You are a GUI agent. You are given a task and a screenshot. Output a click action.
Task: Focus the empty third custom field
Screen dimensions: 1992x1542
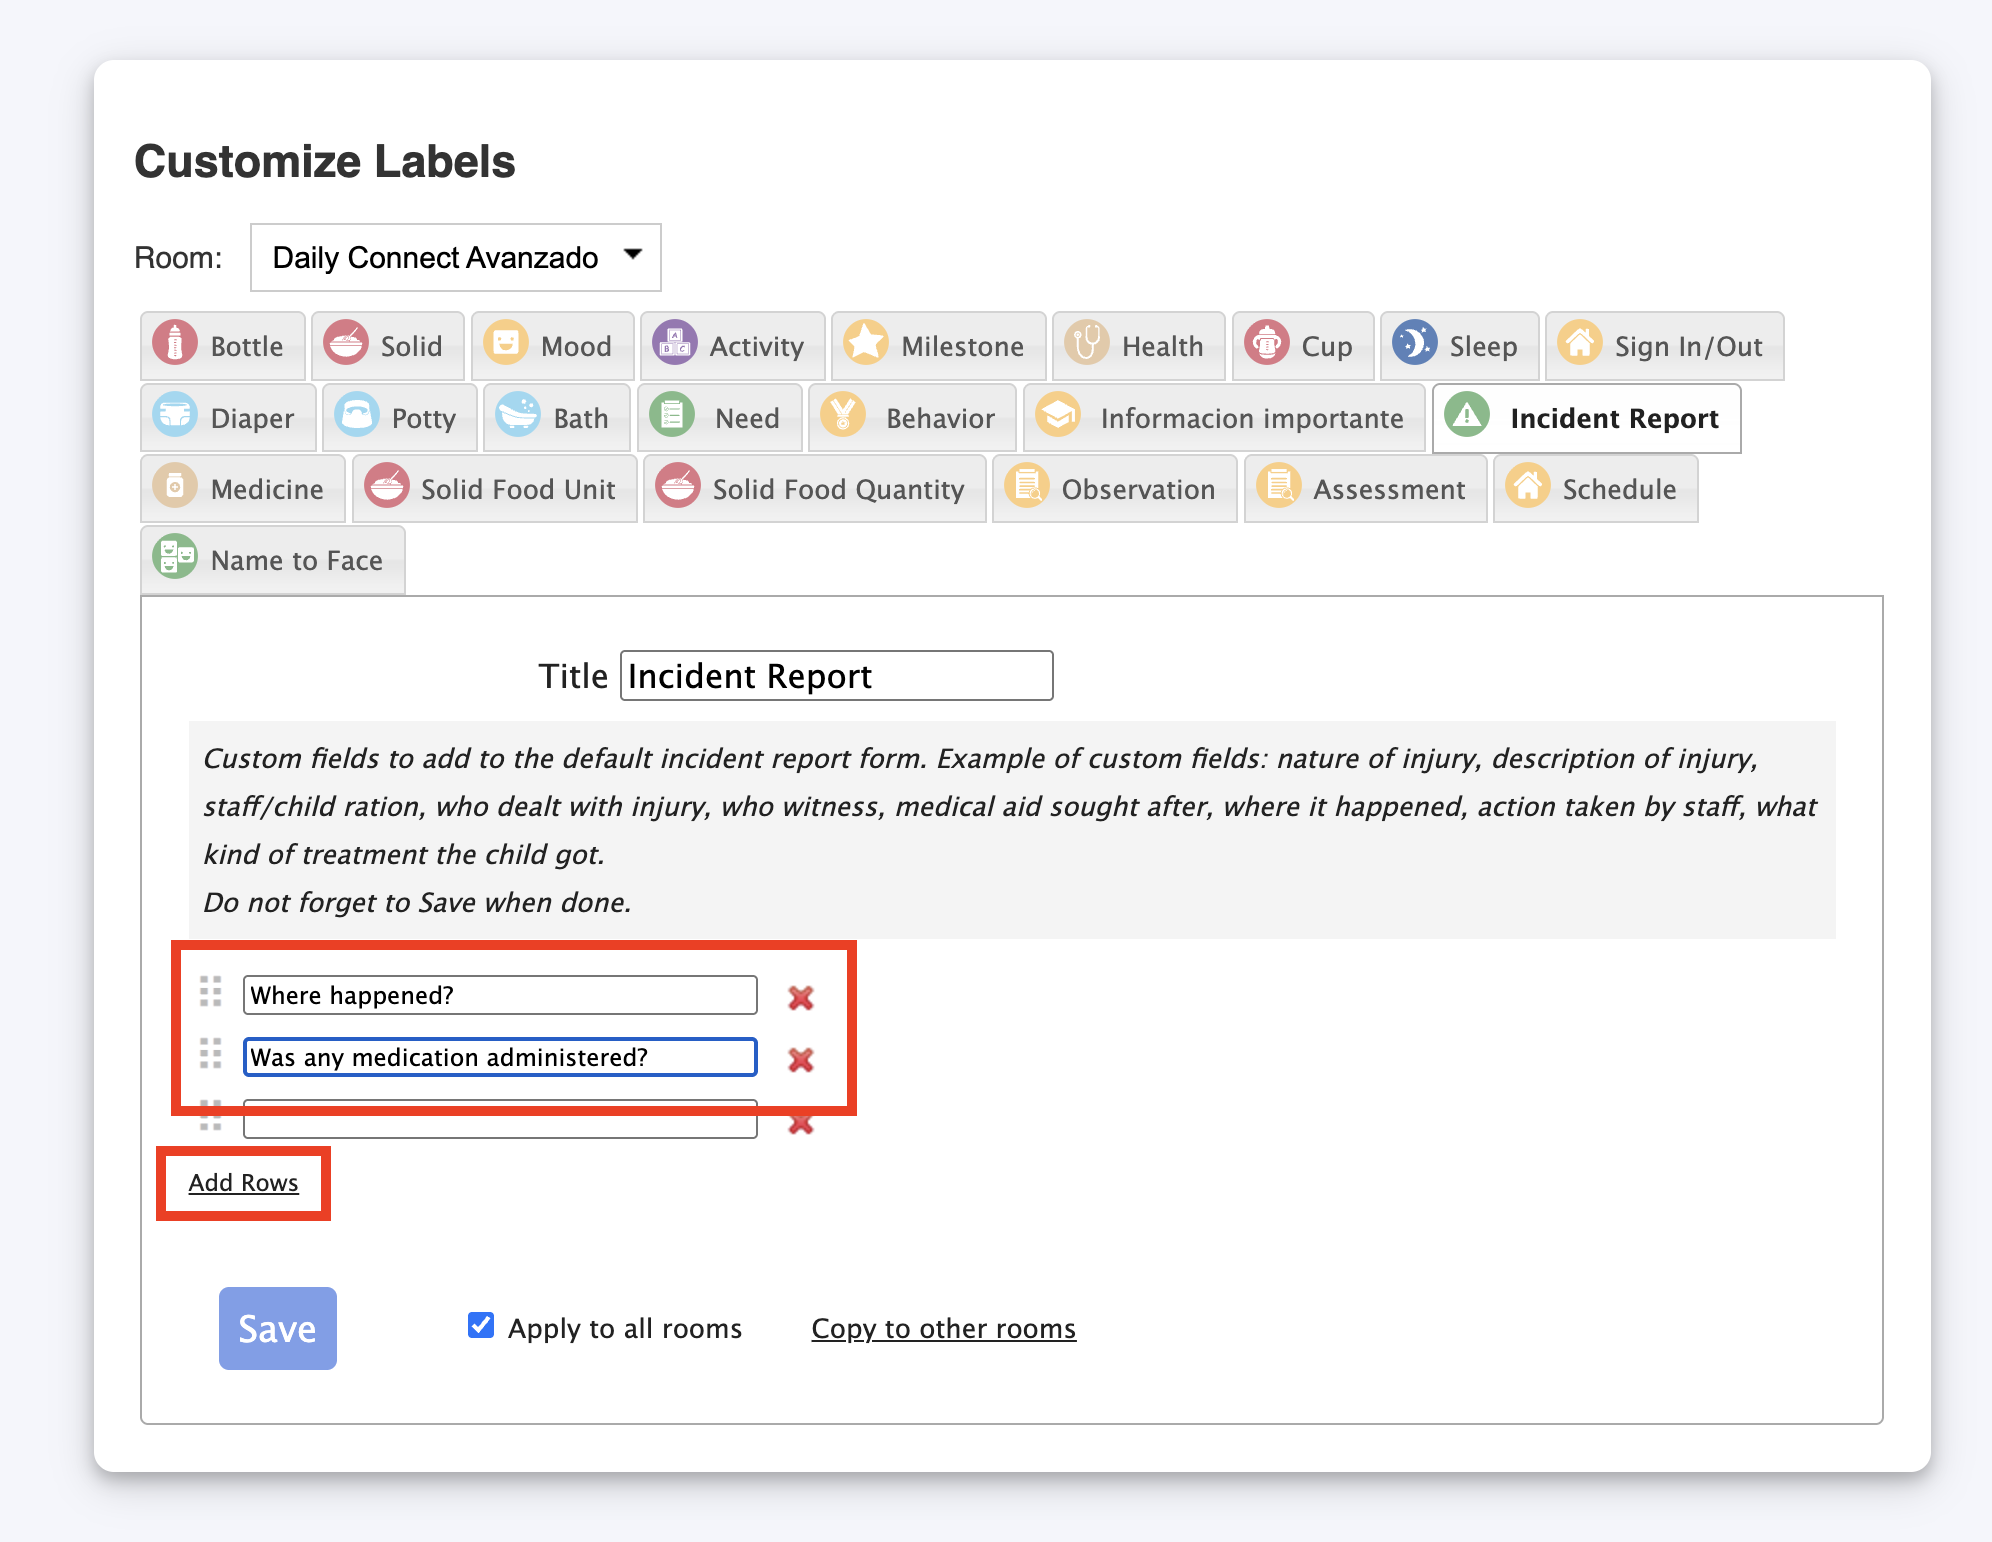(500, 1125)
